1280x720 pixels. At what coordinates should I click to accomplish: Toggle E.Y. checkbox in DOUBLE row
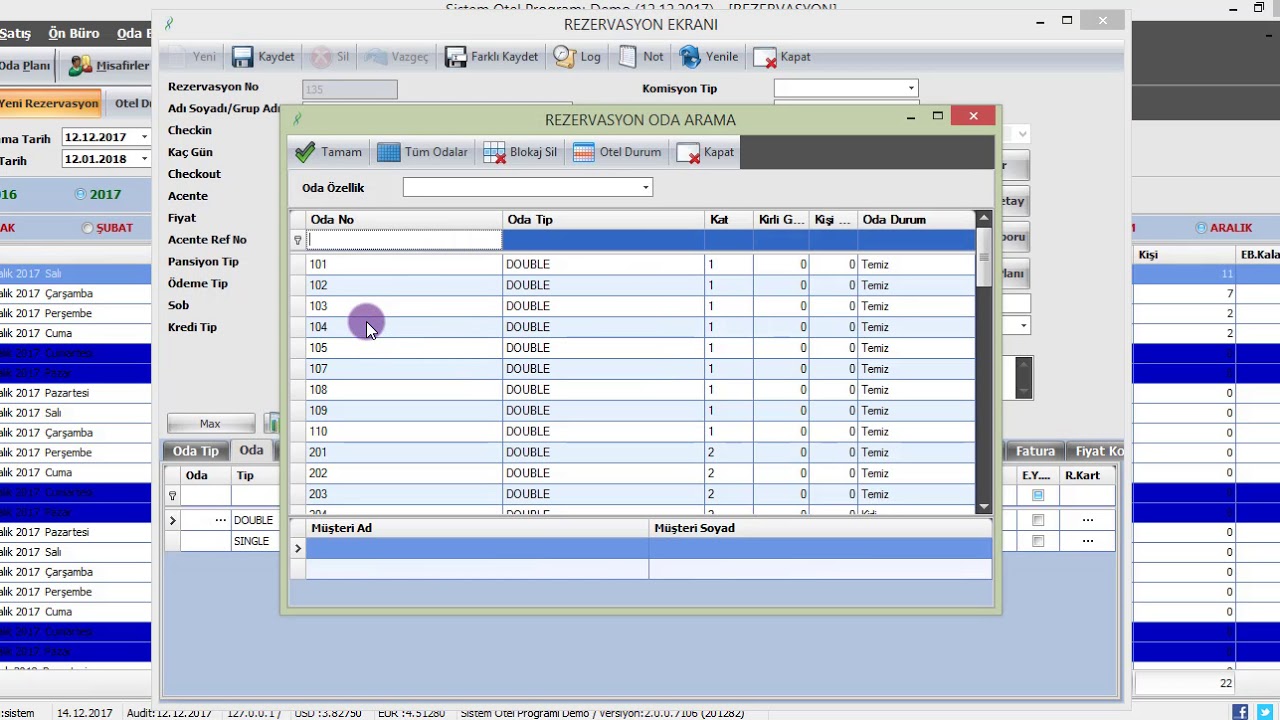pos(1038,520)
